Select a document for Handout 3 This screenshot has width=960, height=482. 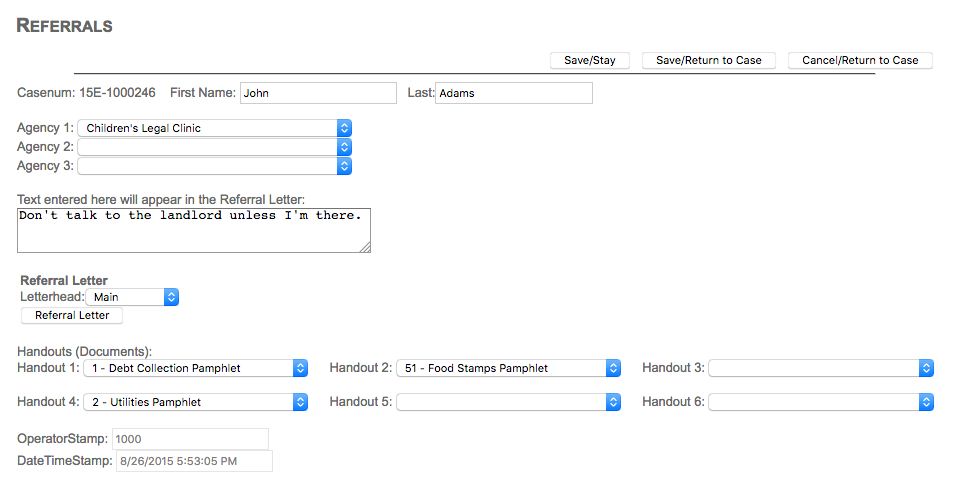pyautogui.click(x=821, y=368)
